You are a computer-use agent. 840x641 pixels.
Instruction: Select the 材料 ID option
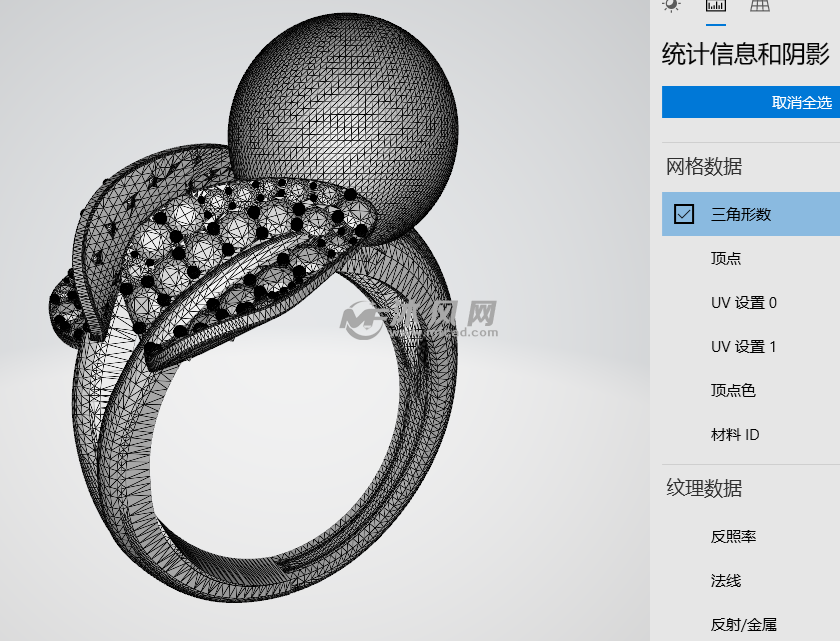coord(735,434)
